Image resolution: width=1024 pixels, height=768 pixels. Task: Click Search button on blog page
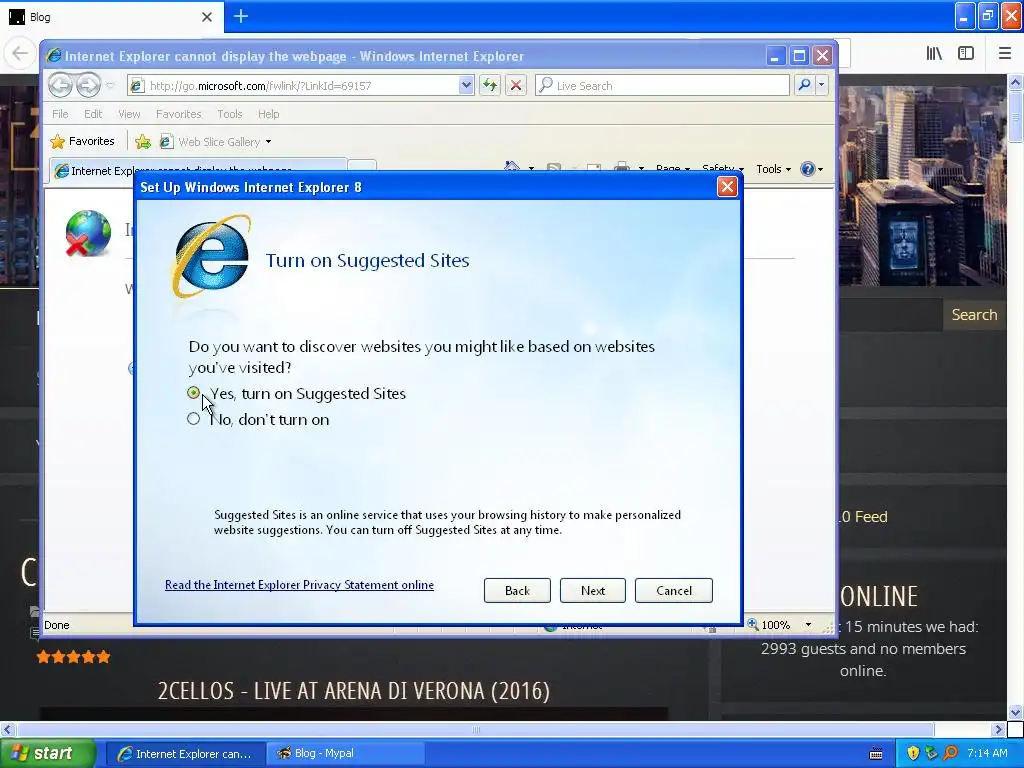[x=974, y=315]
